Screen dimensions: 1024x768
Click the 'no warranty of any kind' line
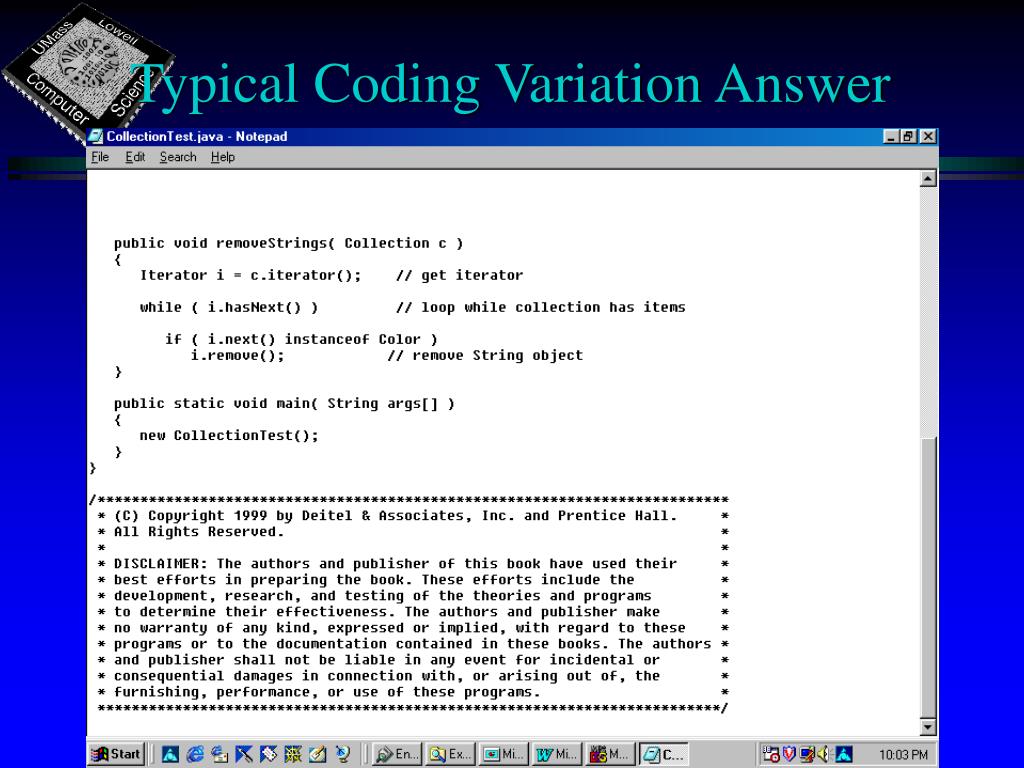(400, 628)
